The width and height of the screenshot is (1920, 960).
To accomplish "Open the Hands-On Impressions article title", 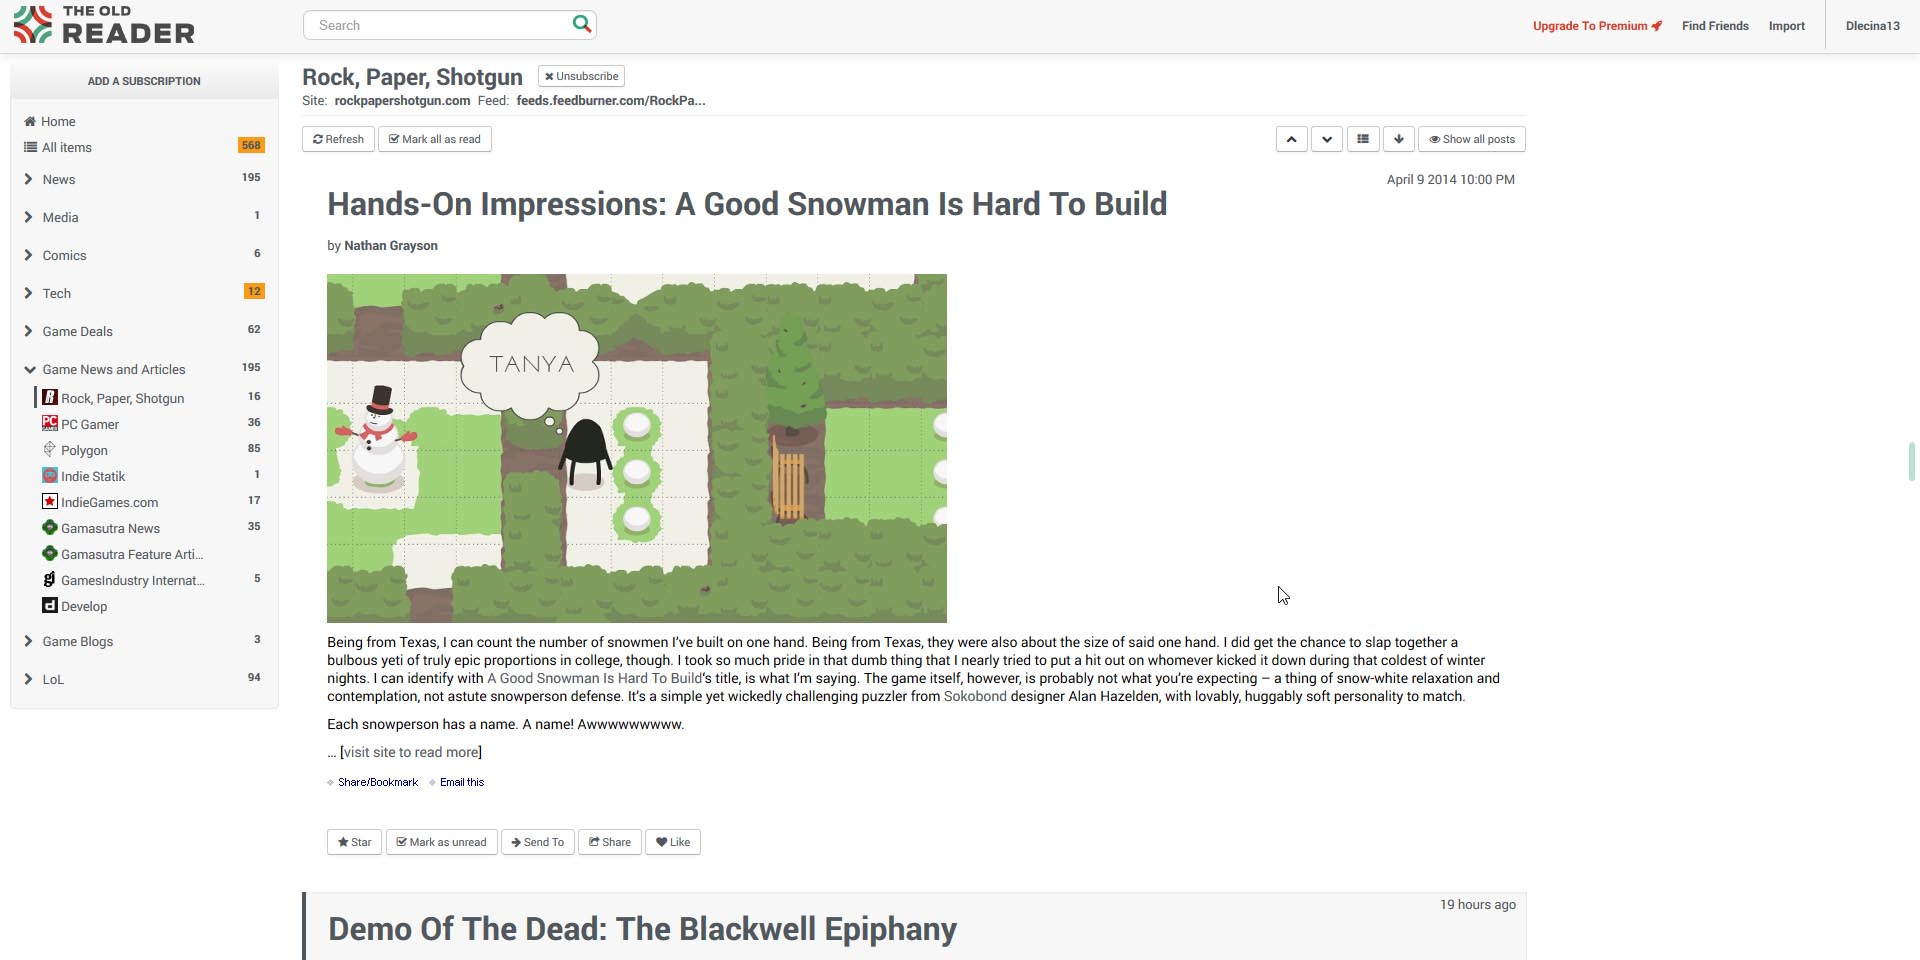I will 747,204.
